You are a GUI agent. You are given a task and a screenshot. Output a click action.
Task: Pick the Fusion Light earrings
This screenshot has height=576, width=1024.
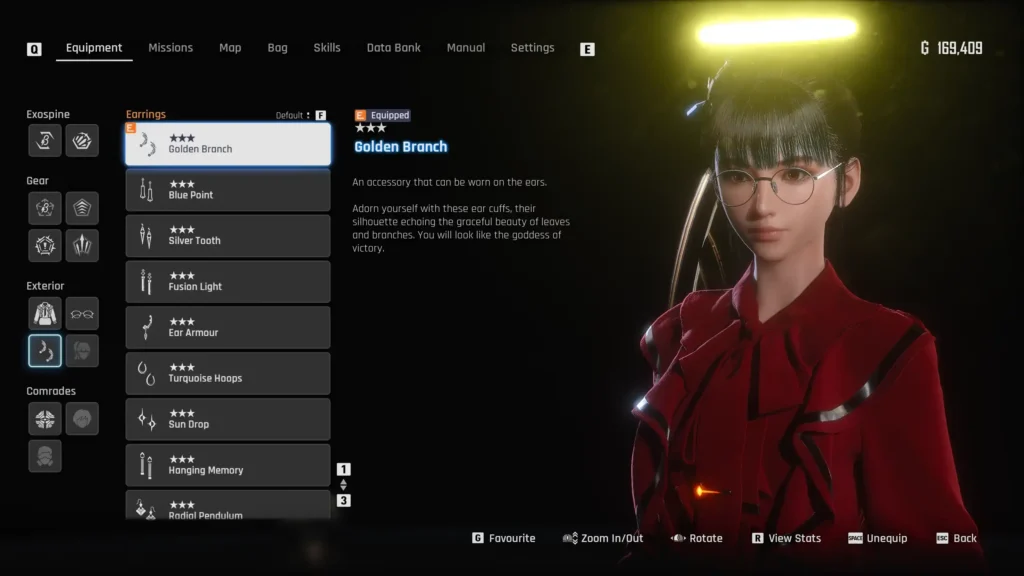(x=228, y=282)
